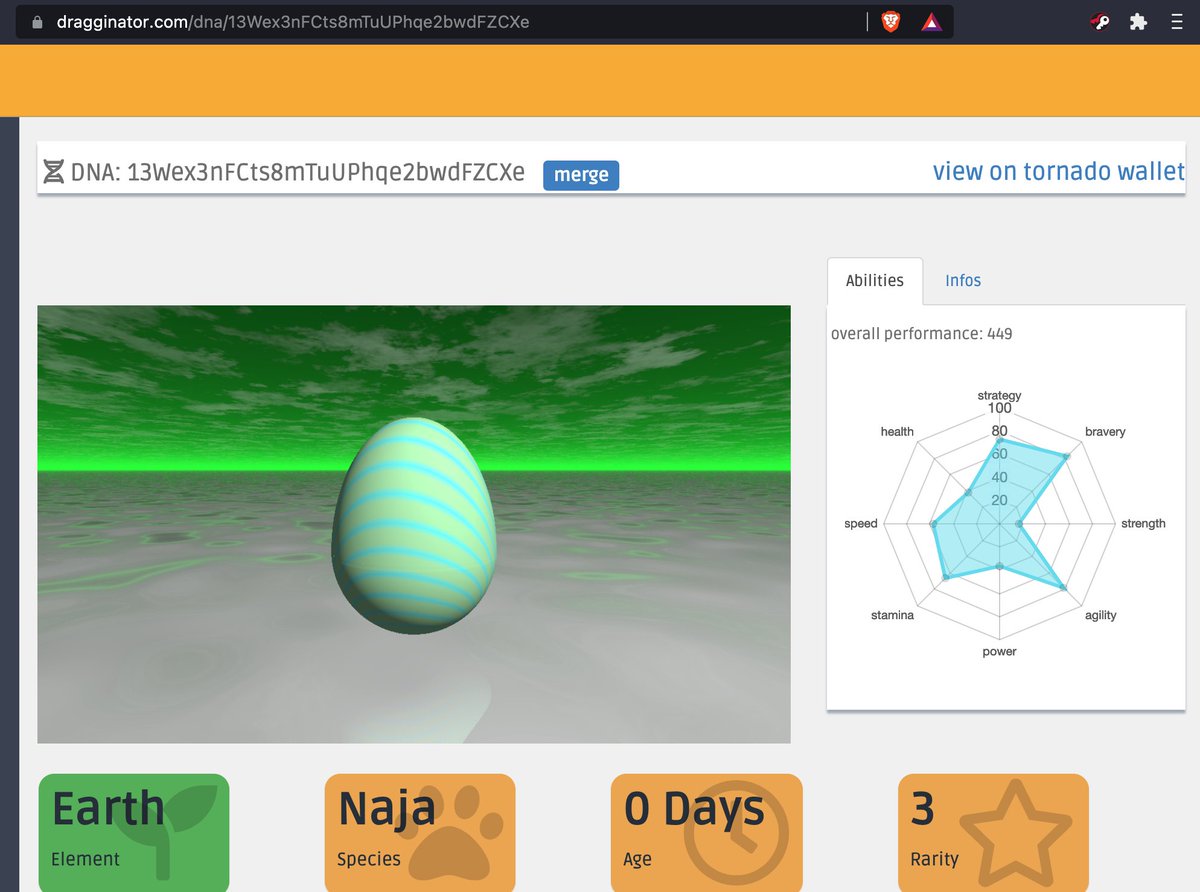Viewport: 1200px width, 892px height.
Task: Click the agility label on radar chart
Action: (1100, 615)
